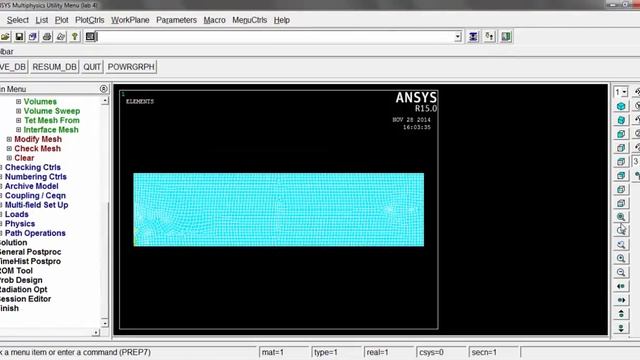Activate the box zoom icon under cursor
The image size is (640, 360).
click(621, 231)
